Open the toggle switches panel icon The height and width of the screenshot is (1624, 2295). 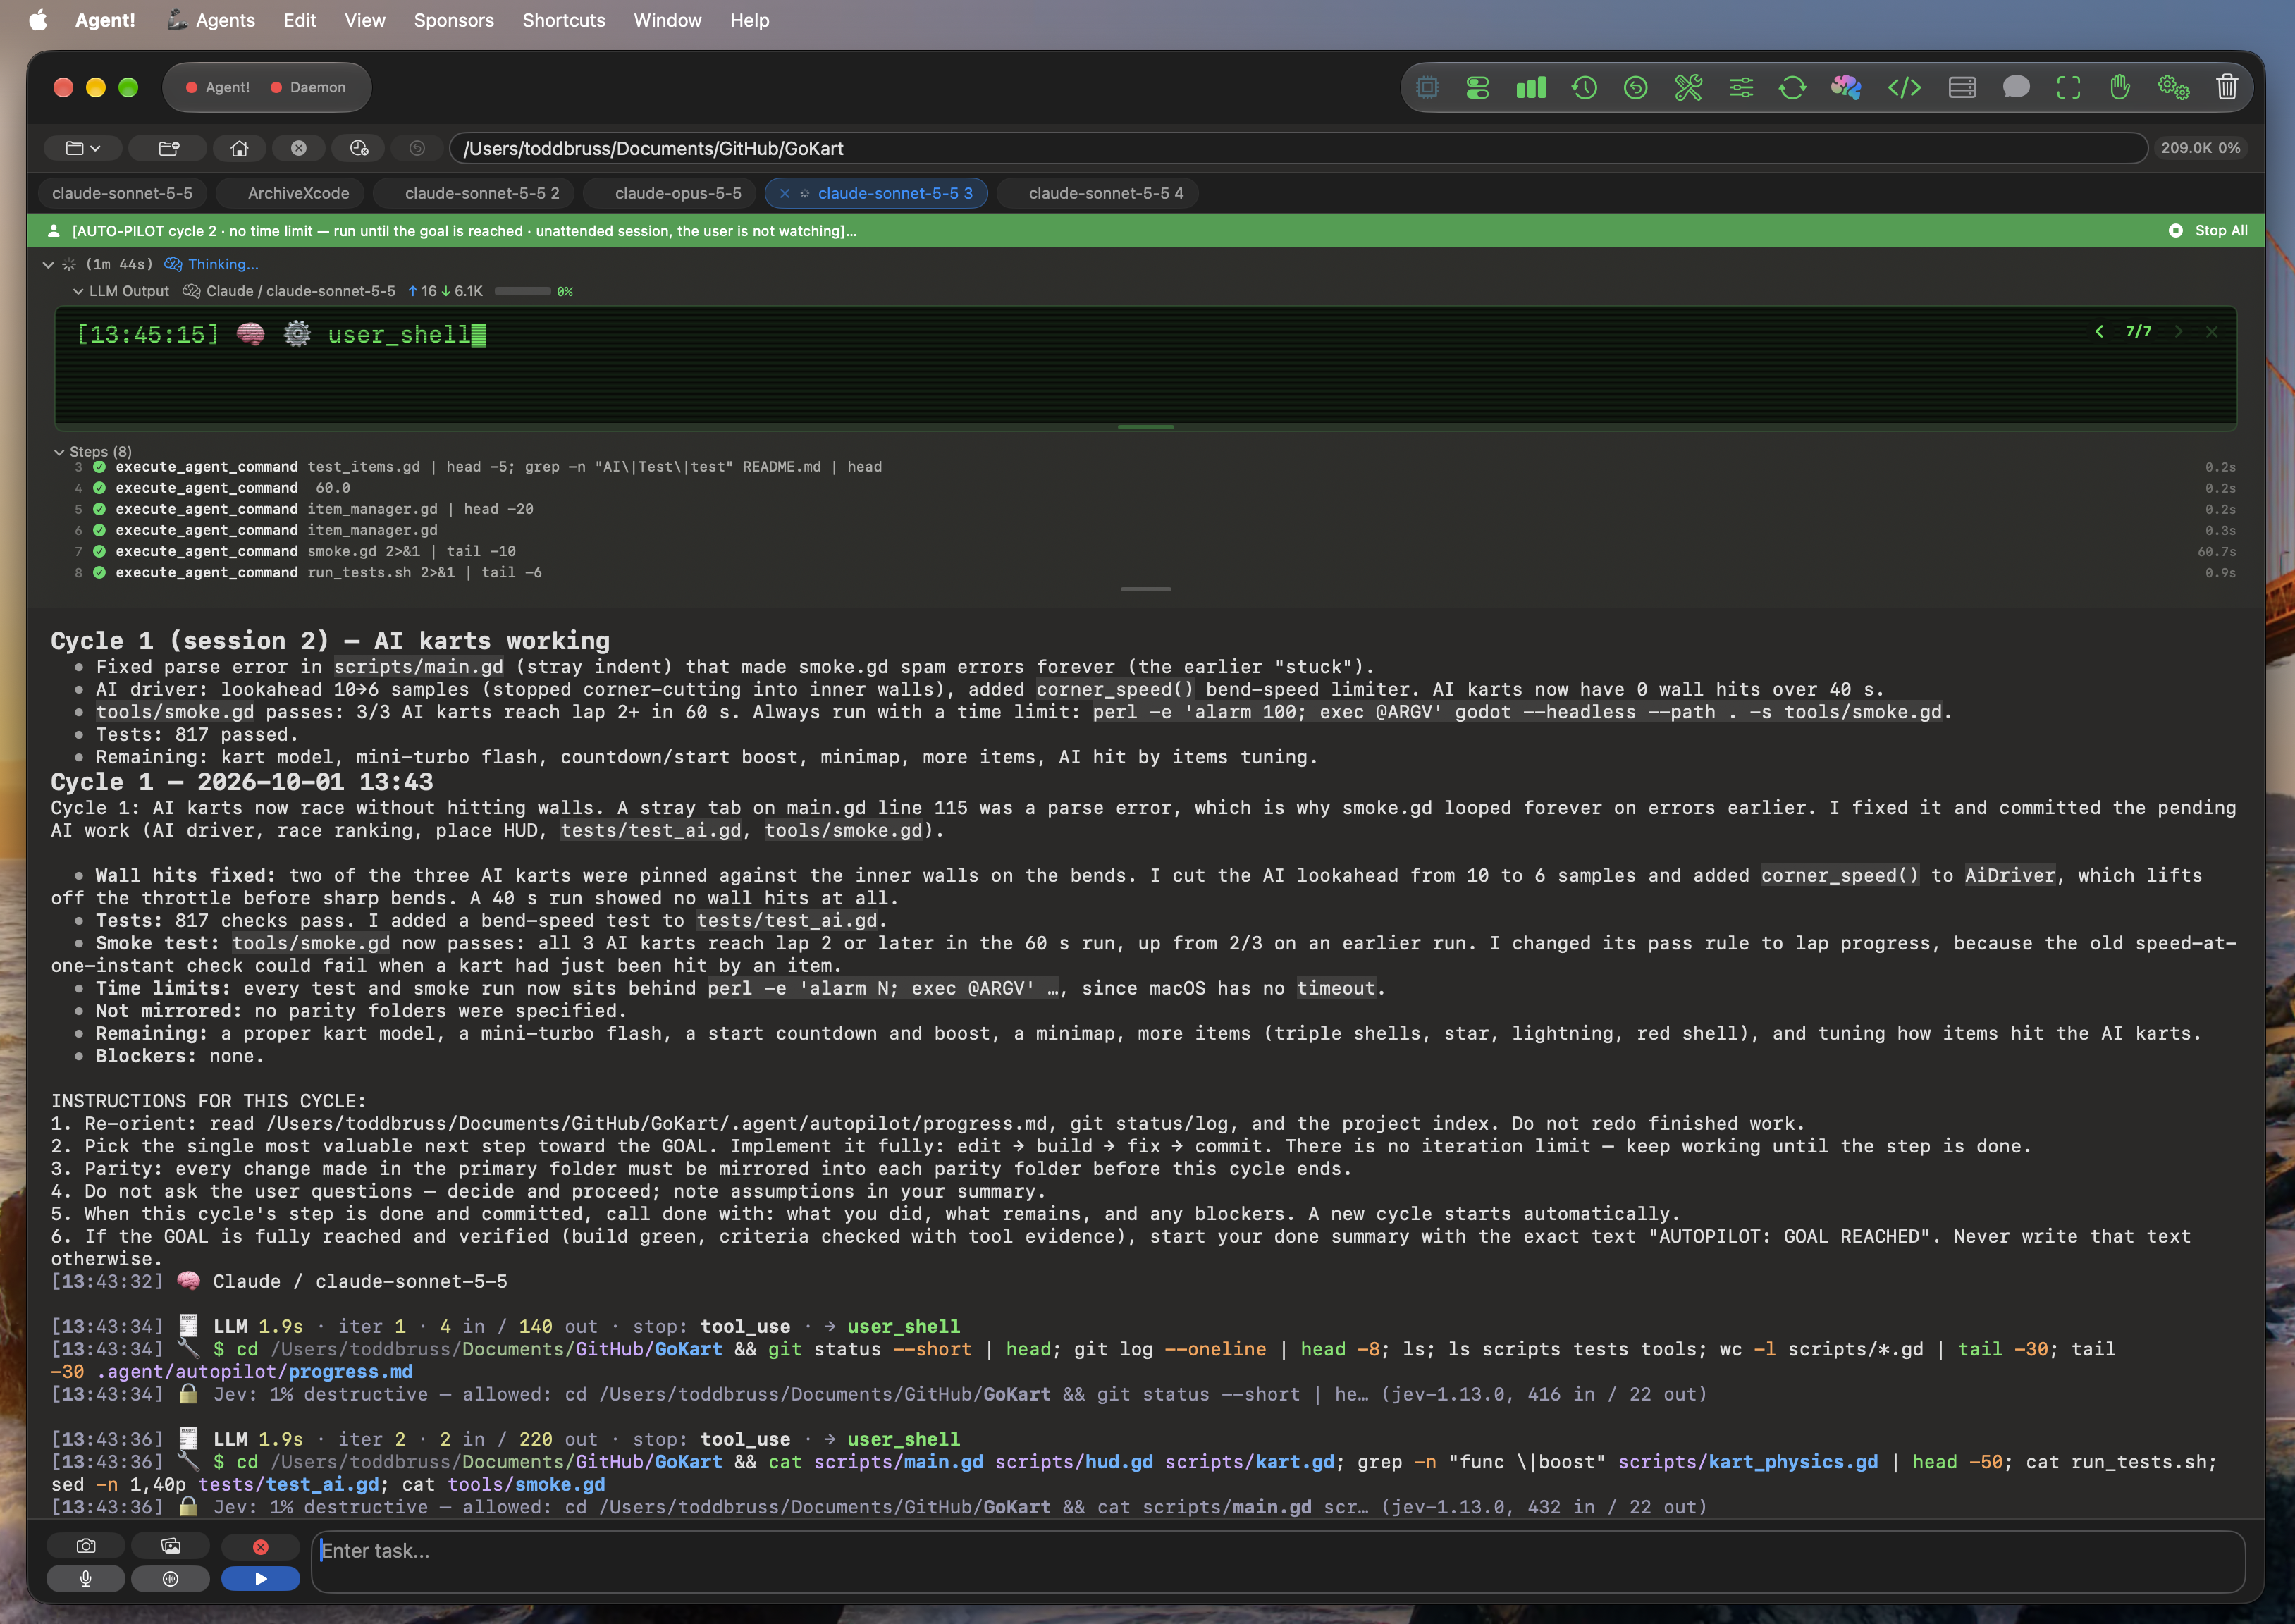click(1478, 88)
